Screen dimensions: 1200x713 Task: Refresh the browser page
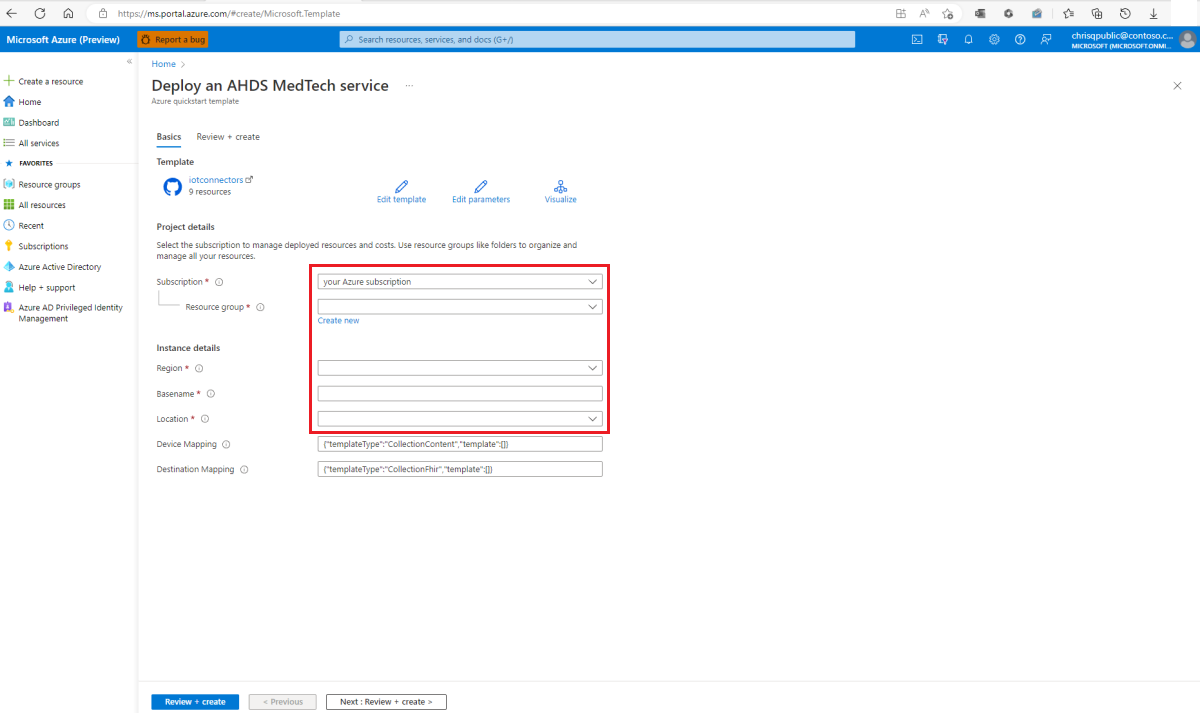[40, 13]
